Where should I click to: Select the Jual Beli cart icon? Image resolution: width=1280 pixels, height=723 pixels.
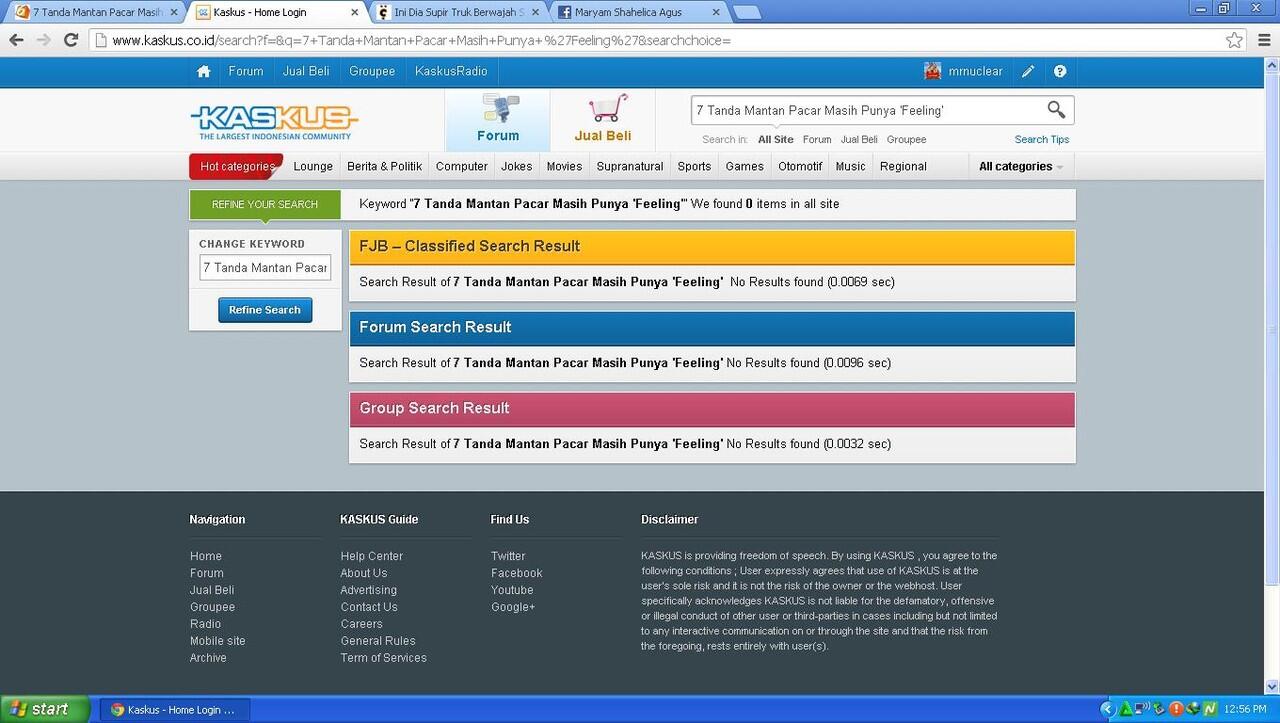tap(603, 120)
